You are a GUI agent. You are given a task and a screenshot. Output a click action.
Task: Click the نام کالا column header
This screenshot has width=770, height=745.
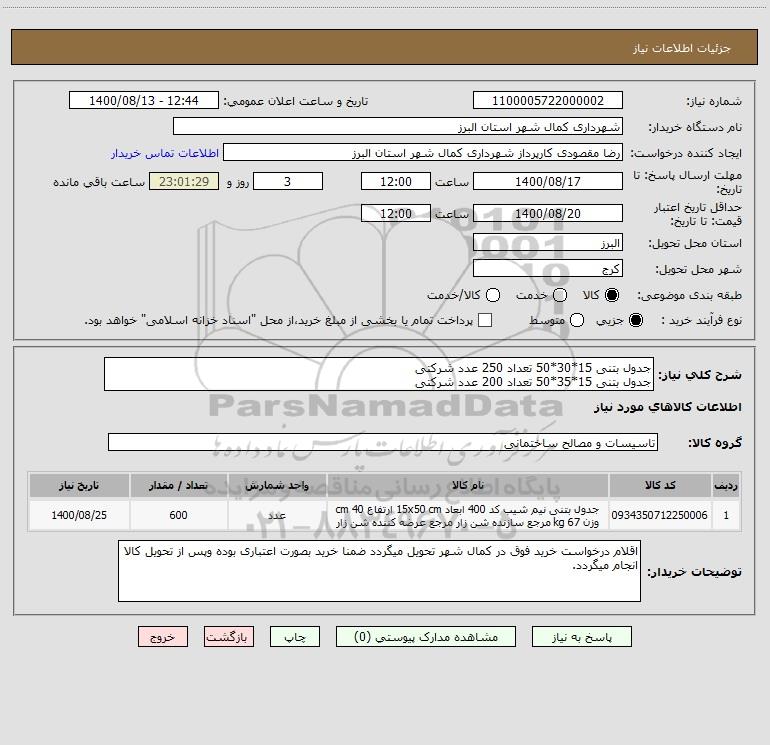468,485
